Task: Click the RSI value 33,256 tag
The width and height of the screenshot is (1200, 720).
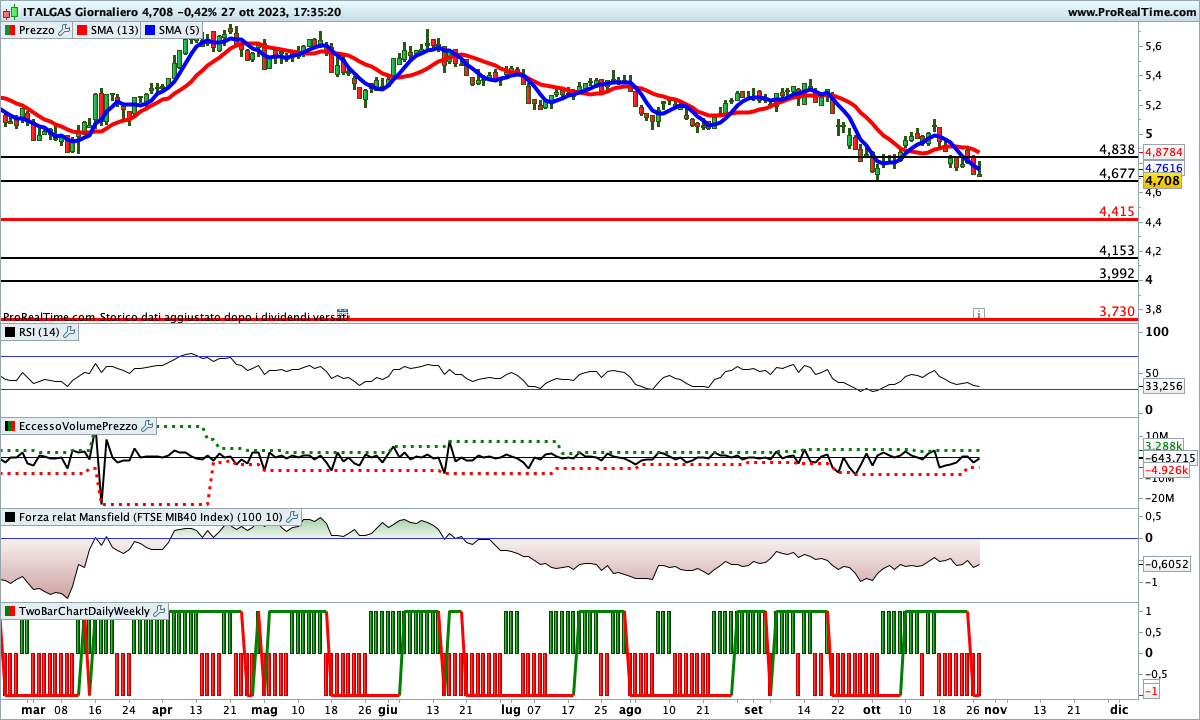Action: [x=1163, y=385]
